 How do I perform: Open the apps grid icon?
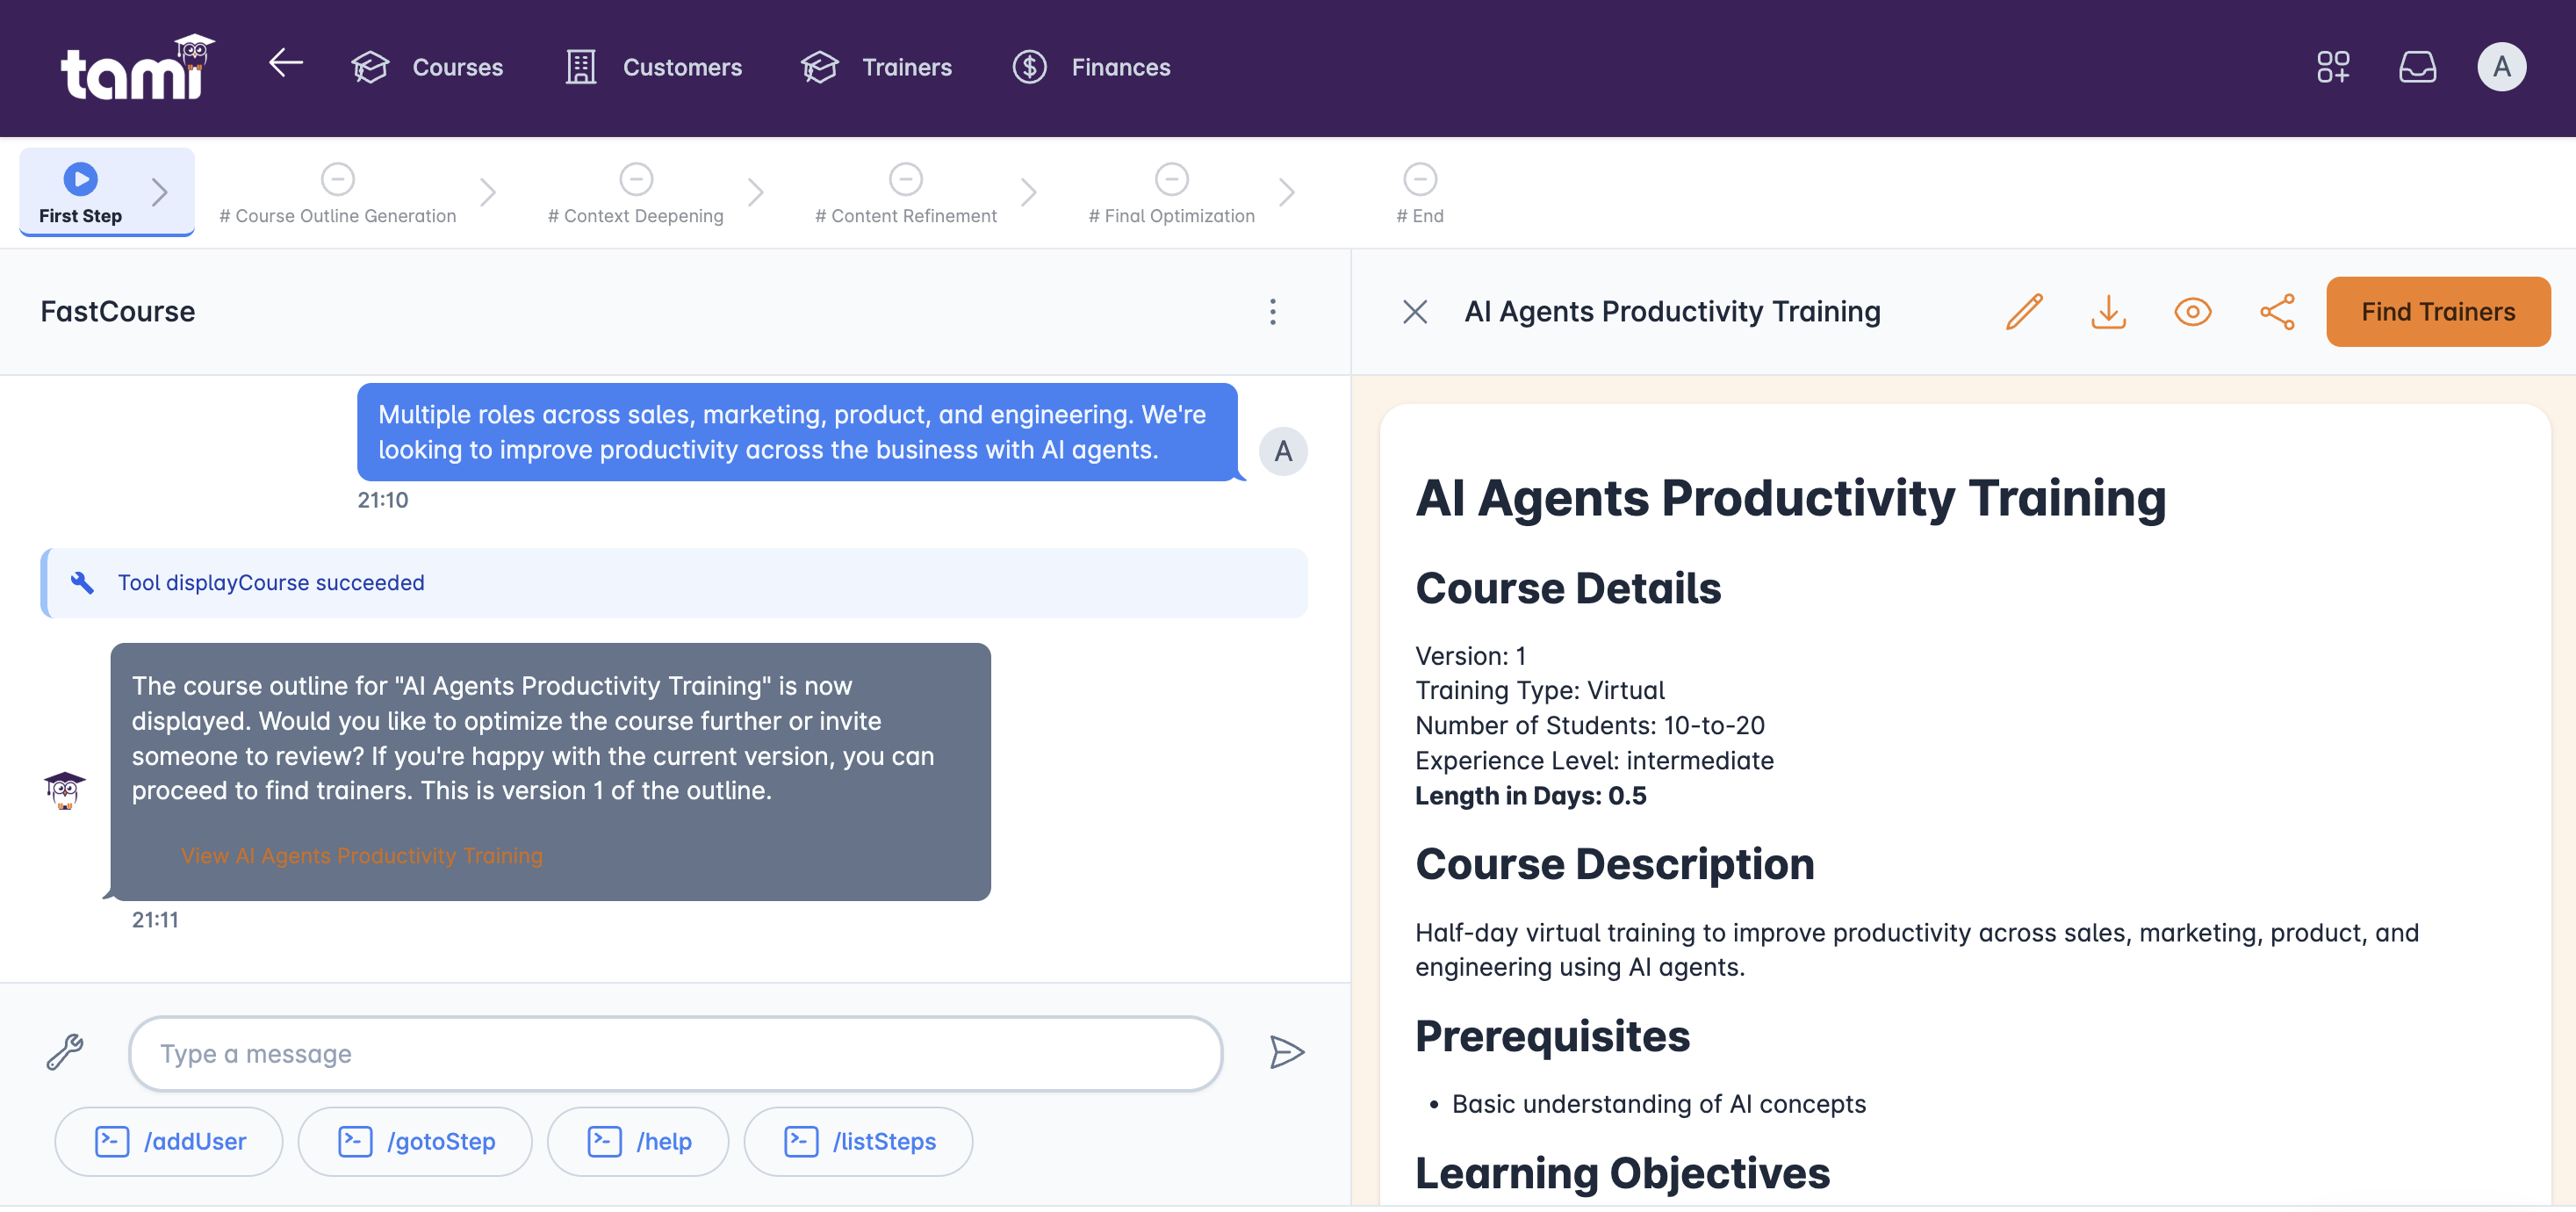coord(2334,66)
